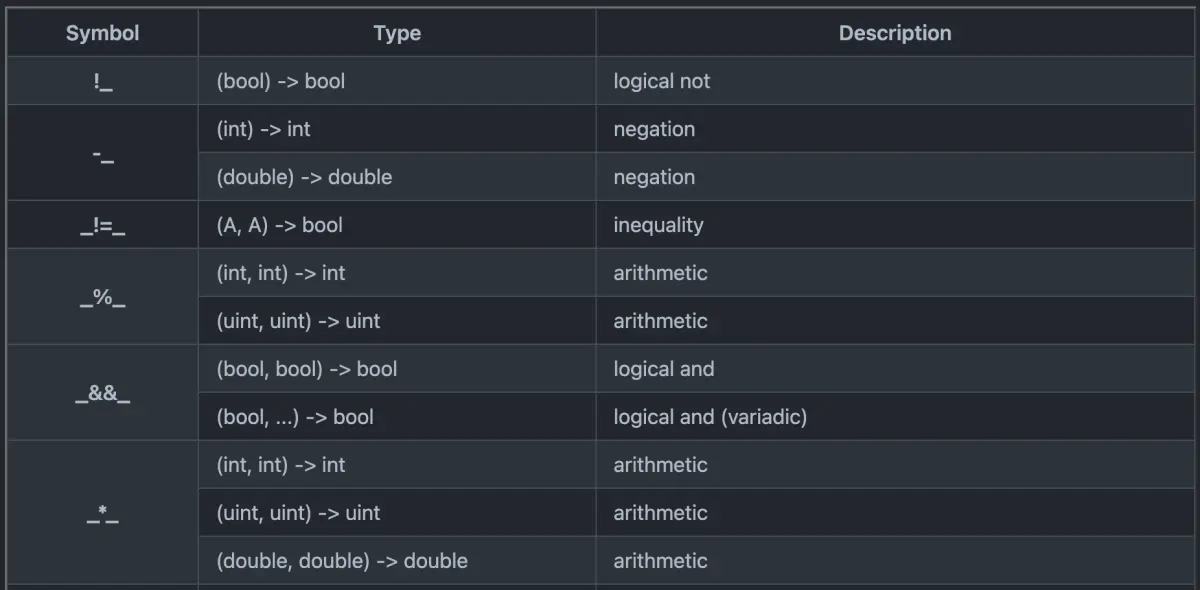Click the (A, A) -> bool type cell

[279, 225]
